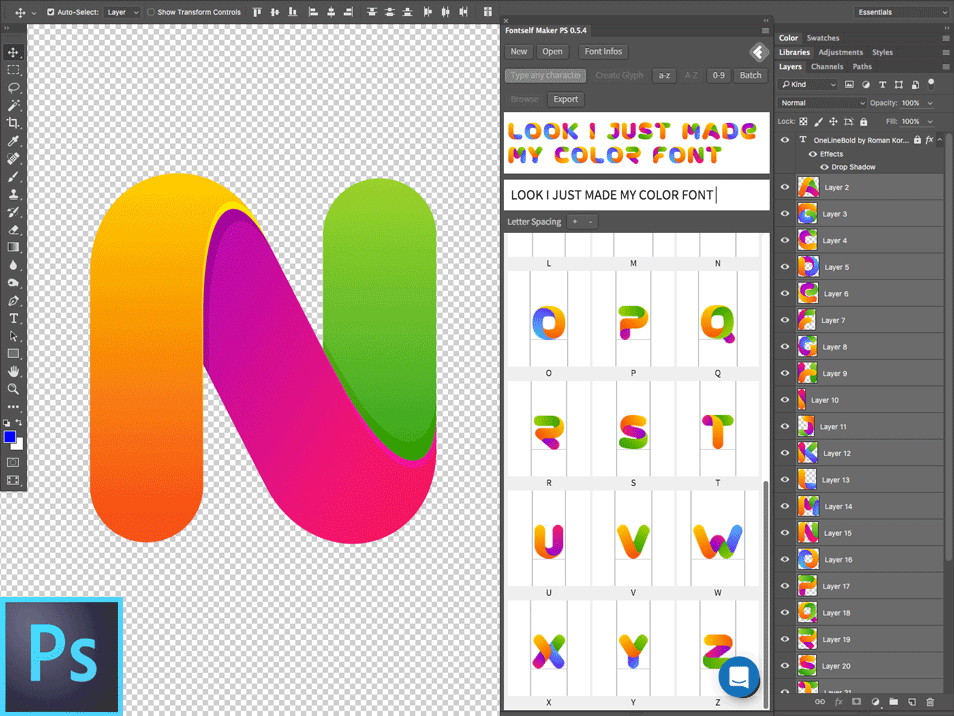Image resolution: width=954 pixels, height=716 pixels.
Task: Switch to the Swatches tab
Action: click(x=823, y=37)
